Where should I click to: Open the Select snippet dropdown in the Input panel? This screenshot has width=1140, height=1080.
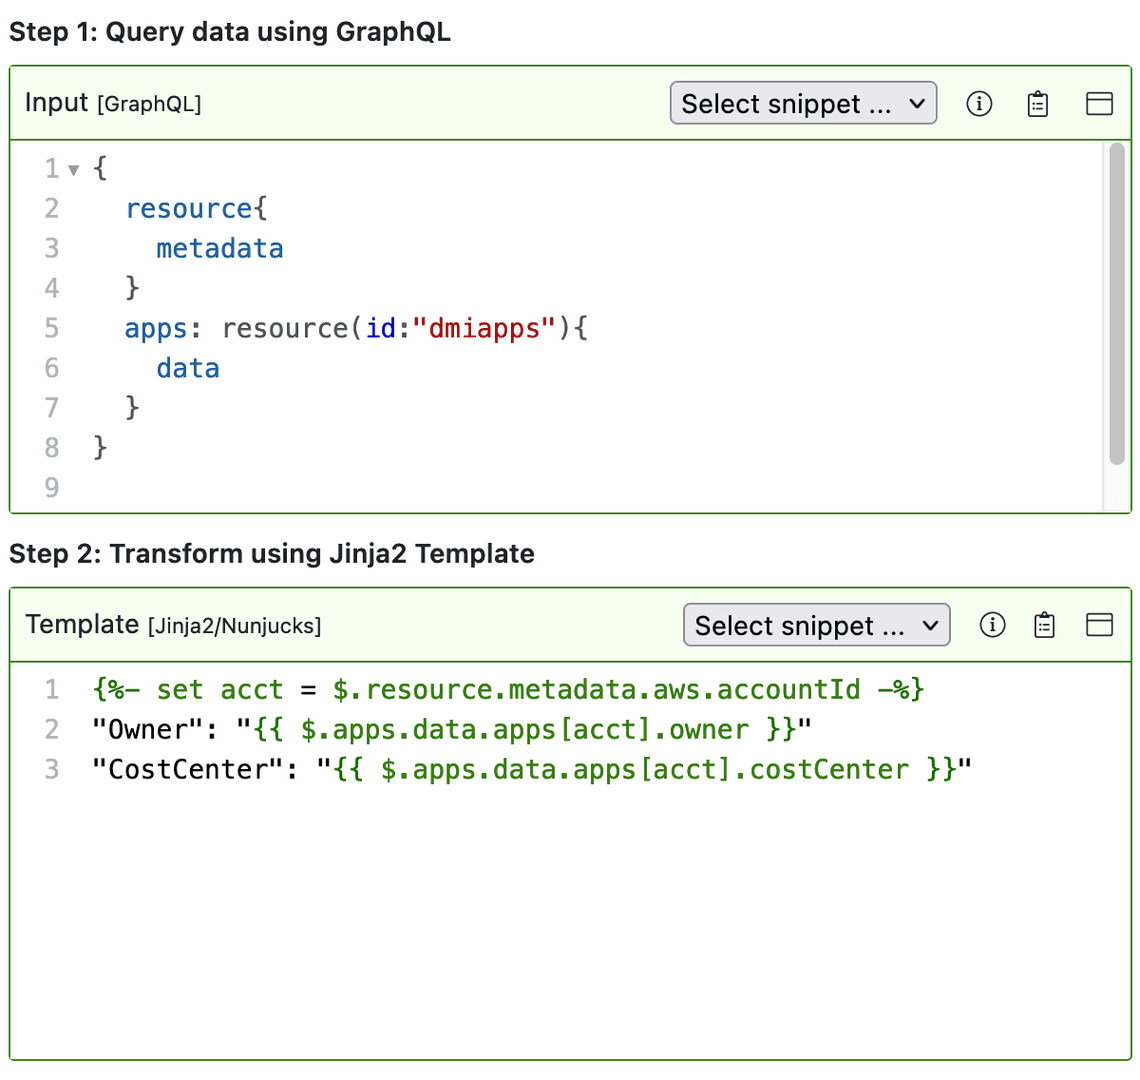(x=803, y=103)
